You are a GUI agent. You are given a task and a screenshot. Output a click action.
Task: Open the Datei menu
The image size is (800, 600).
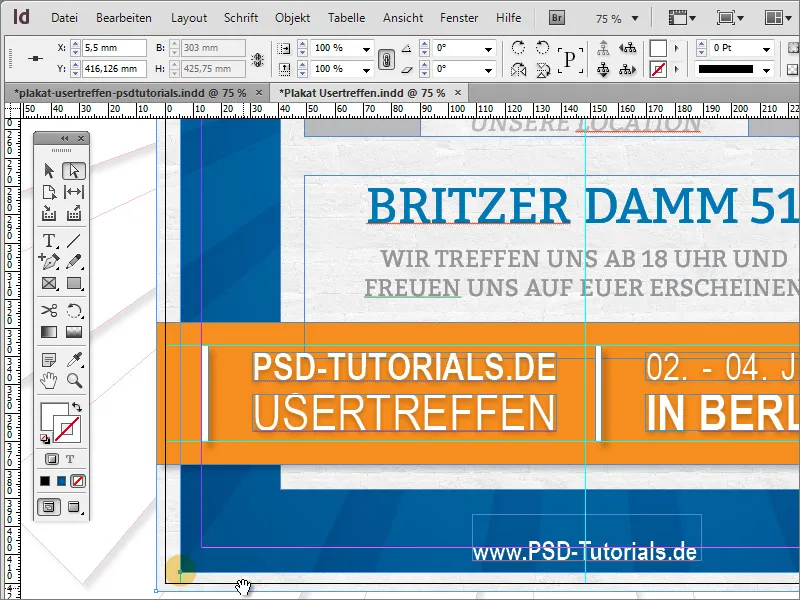point(64,18)
